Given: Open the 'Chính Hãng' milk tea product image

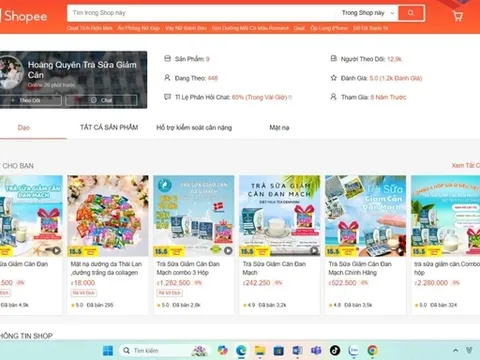Looking at the screenshot, I should (366, 216).
